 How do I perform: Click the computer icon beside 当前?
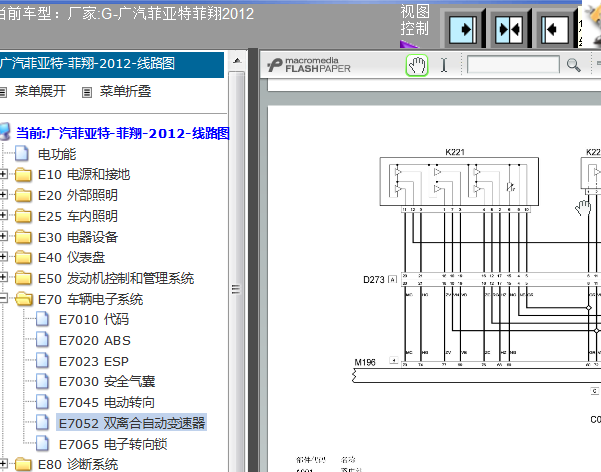(5, 132)
